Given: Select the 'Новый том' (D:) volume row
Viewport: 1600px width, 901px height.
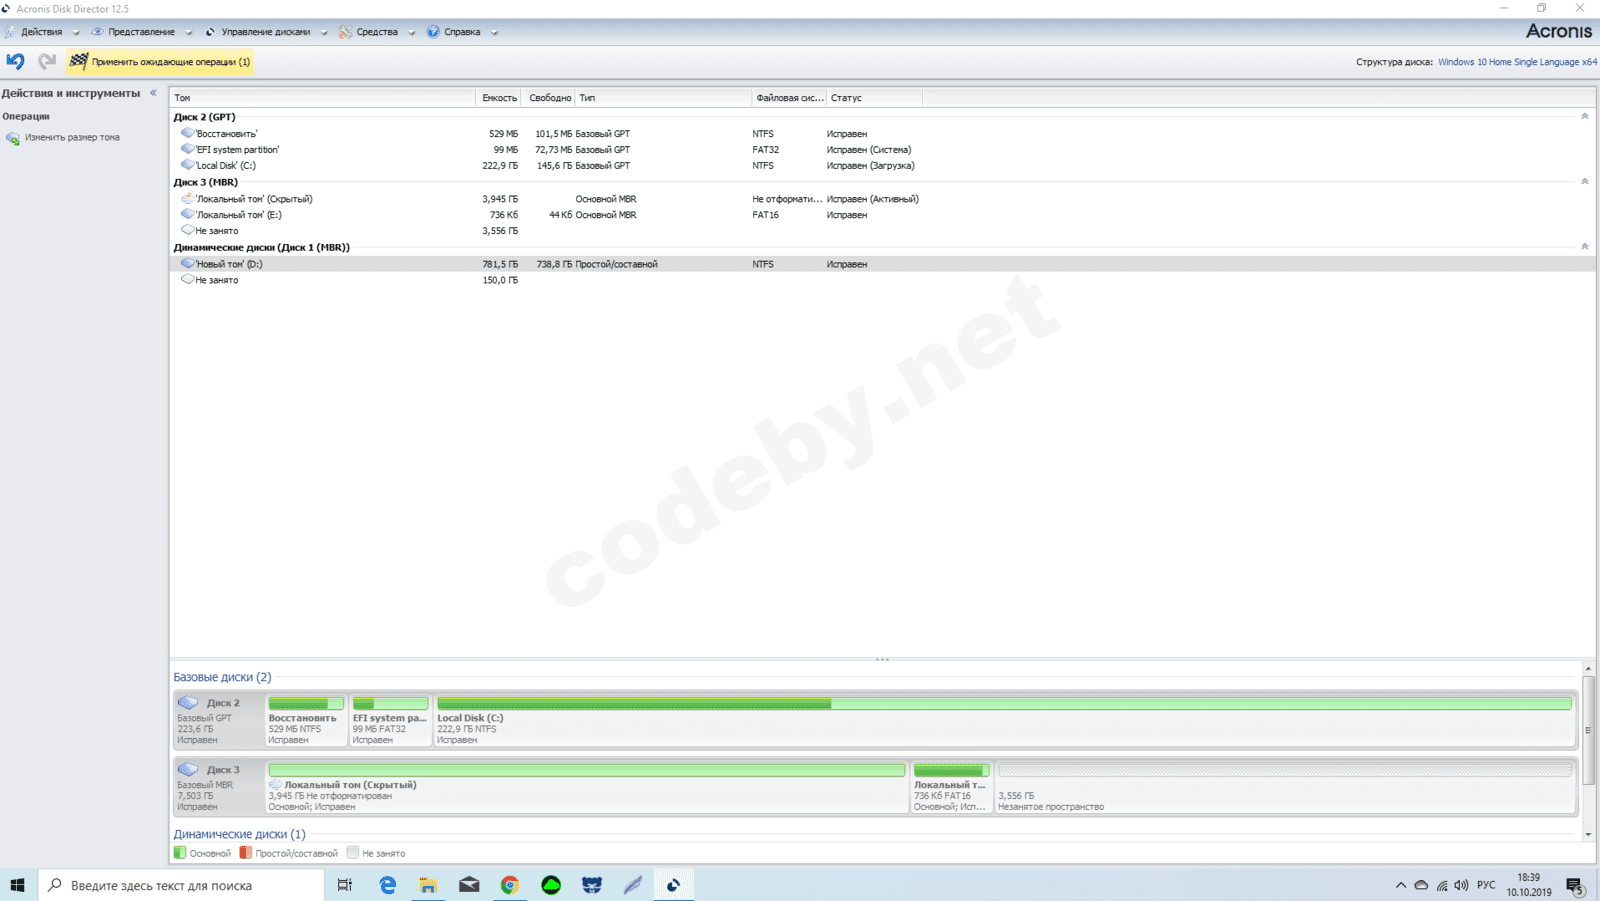Looking at the screenshot, I should (229, 264).
